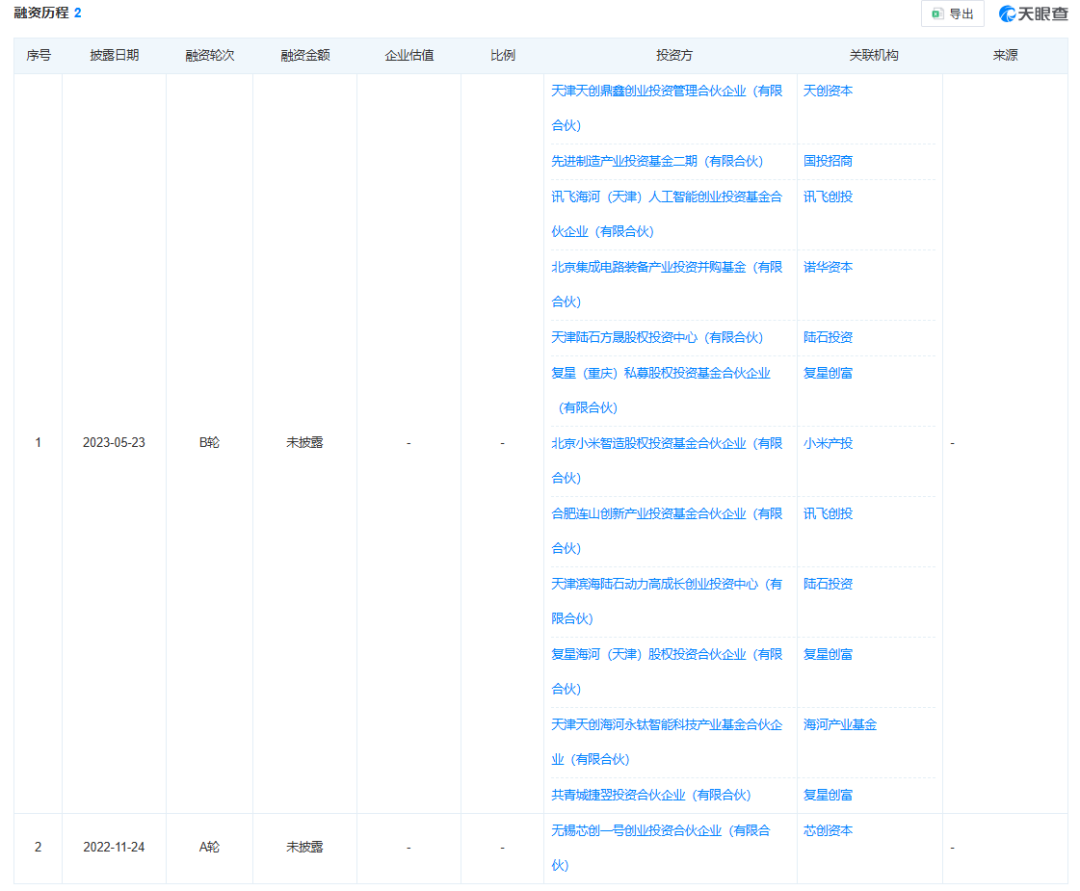
Task: Click the 关联机构 column header
Action: click(x=873, y=55)
